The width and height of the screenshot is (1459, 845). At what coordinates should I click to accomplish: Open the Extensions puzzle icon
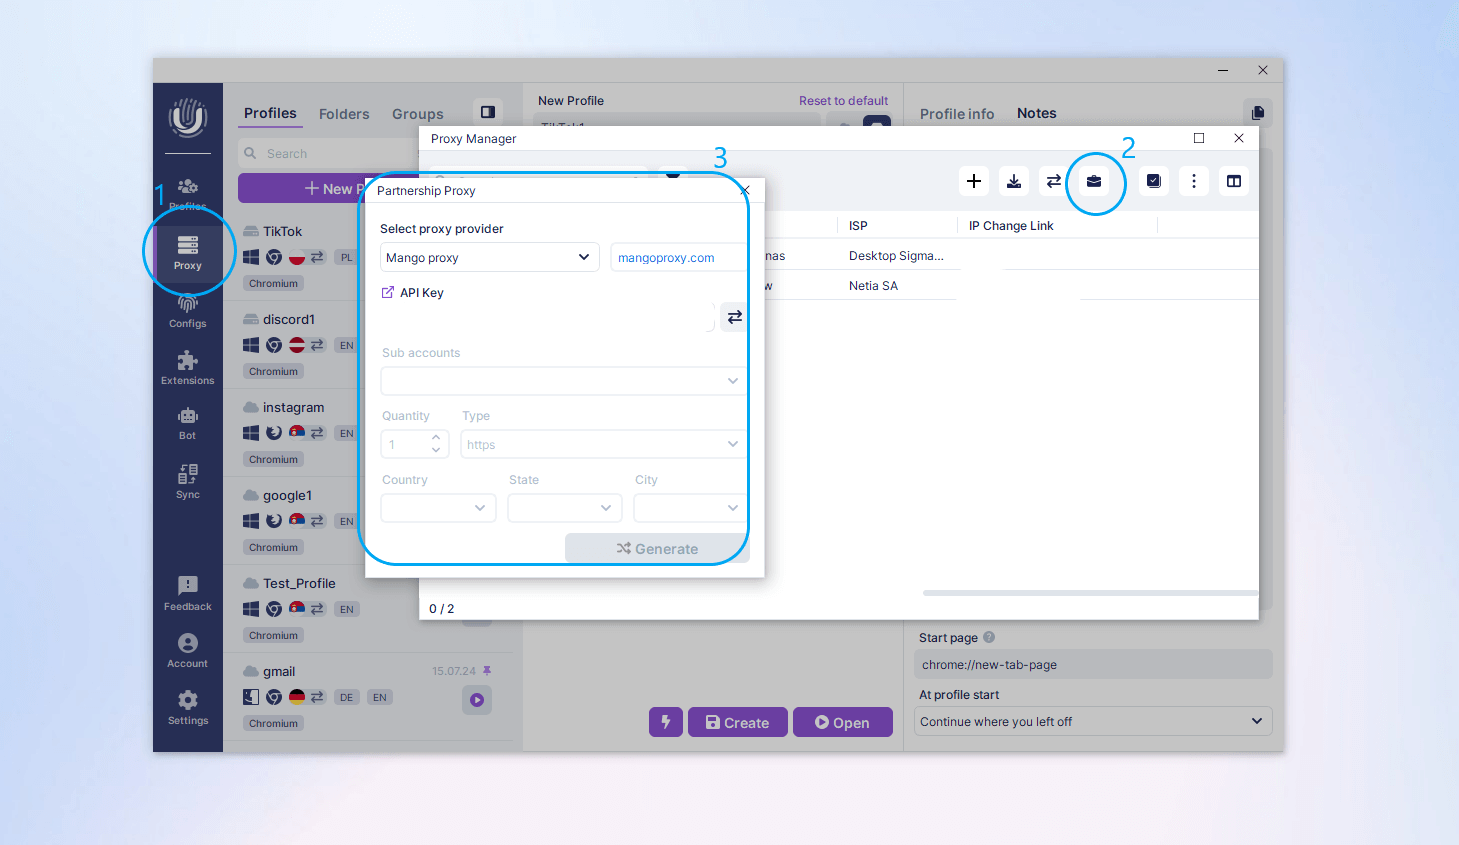click(x=187, y=367)
